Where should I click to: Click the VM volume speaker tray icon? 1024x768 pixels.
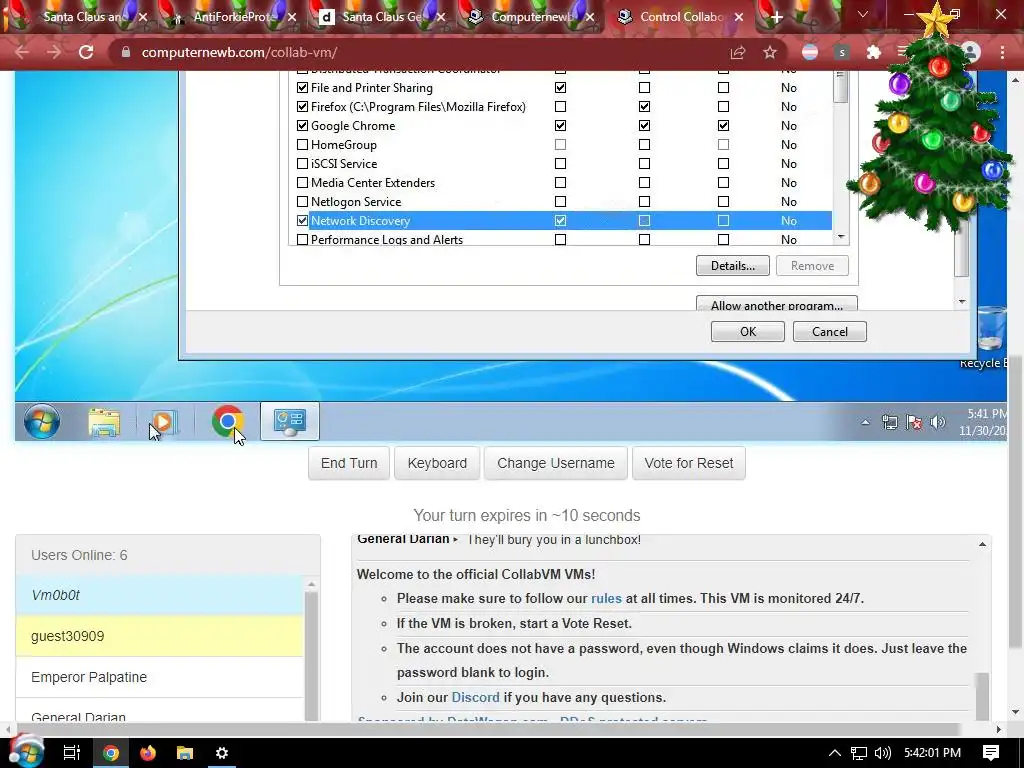click(x=938, y=422)
